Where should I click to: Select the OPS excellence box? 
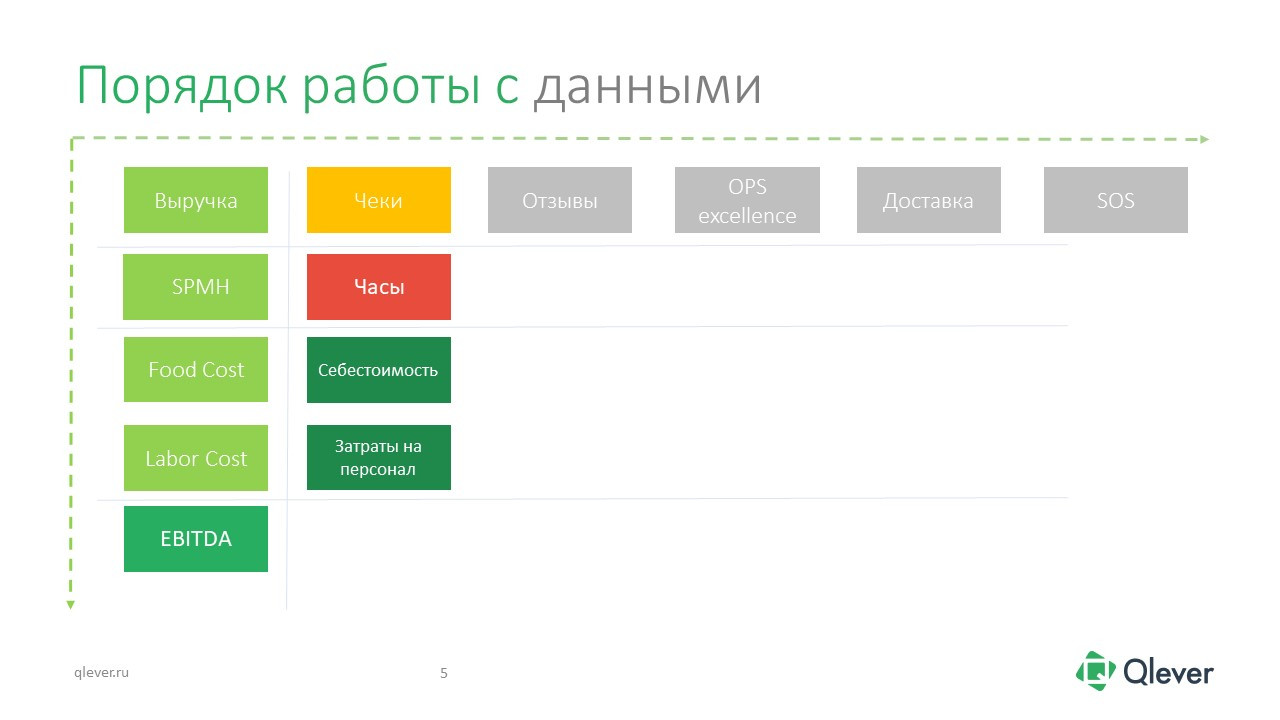point(747,200)
